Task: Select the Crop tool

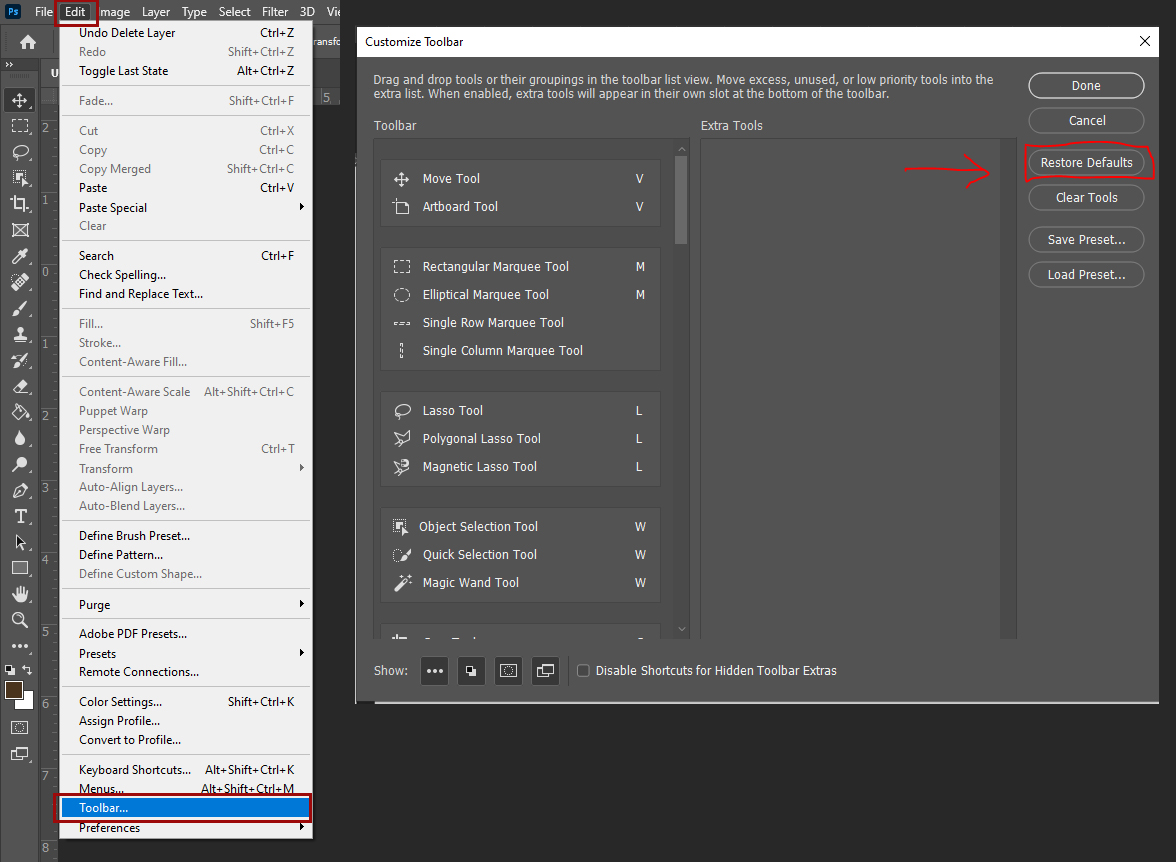Action: coord(20,203)
